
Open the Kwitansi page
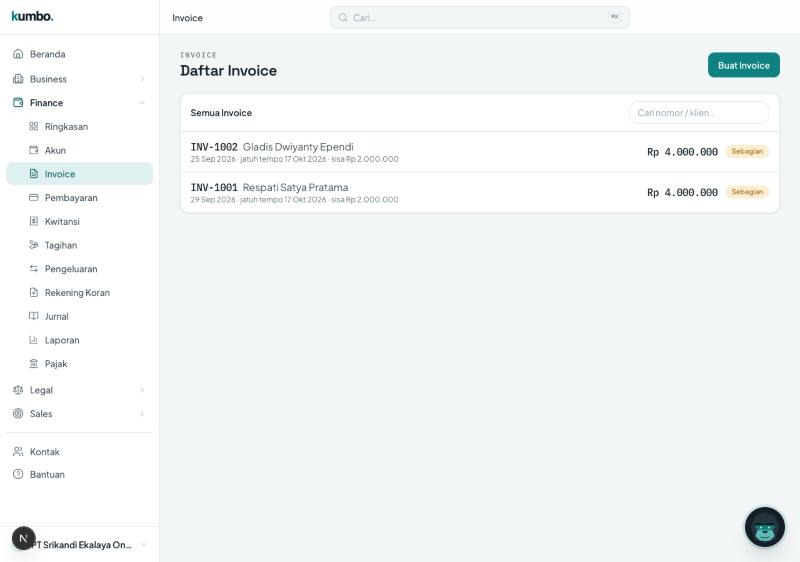point(80,221)
